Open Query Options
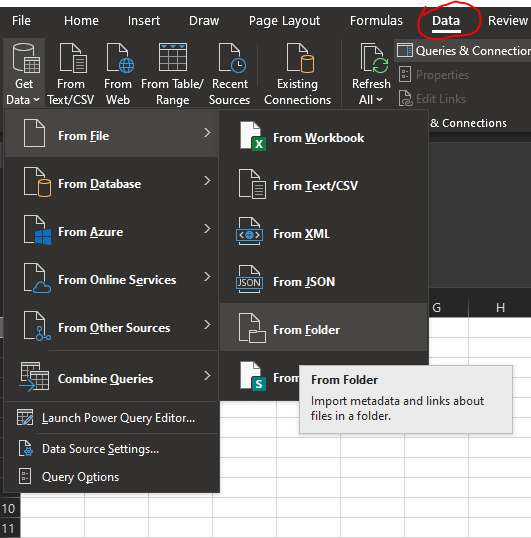The width and height of the screenshot is (531, 538). click(112, 477)
